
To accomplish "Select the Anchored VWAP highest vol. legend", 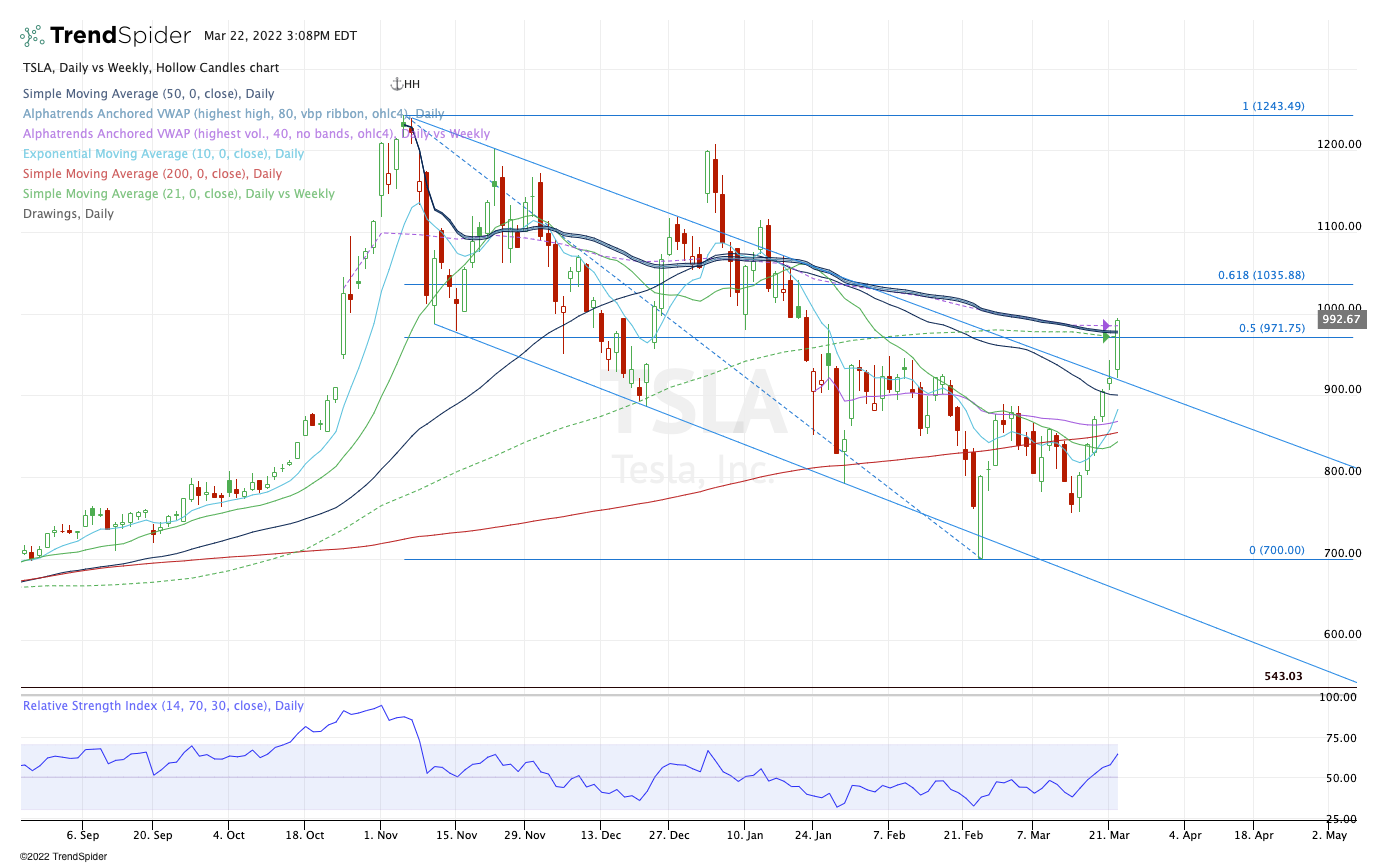I will 256,134.
